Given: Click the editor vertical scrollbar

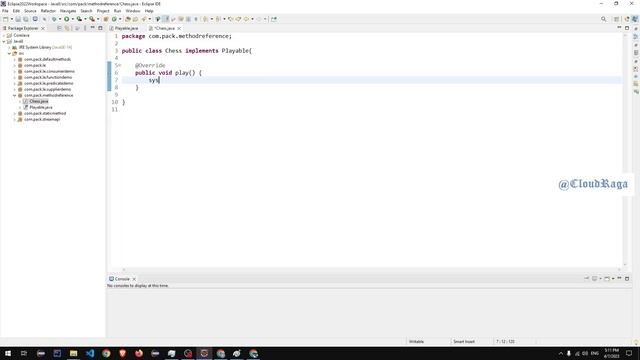Looking at the screenshot, I should tap(625, 149).
